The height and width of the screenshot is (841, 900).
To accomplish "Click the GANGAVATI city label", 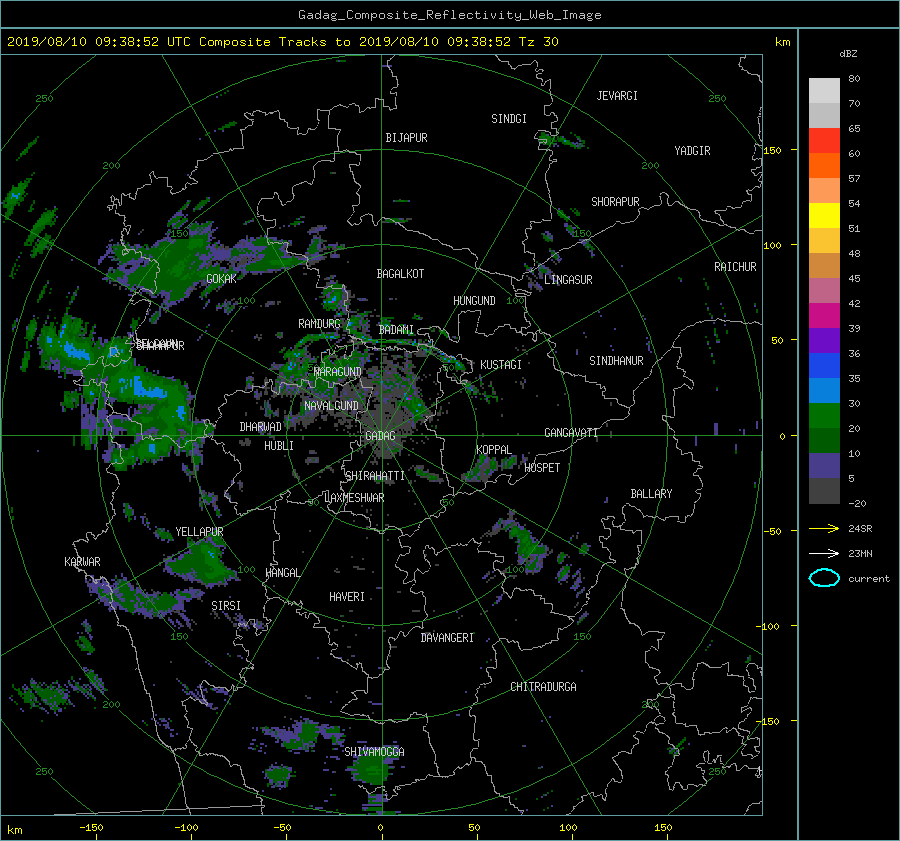I will click(571, 433).
